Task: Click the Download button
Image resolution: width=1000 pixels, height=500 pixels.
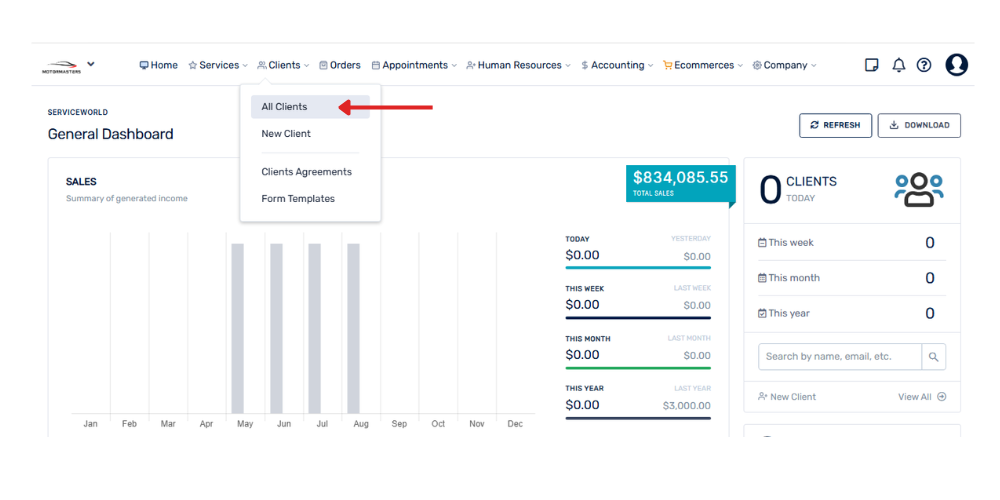Action: coord(919,125)
